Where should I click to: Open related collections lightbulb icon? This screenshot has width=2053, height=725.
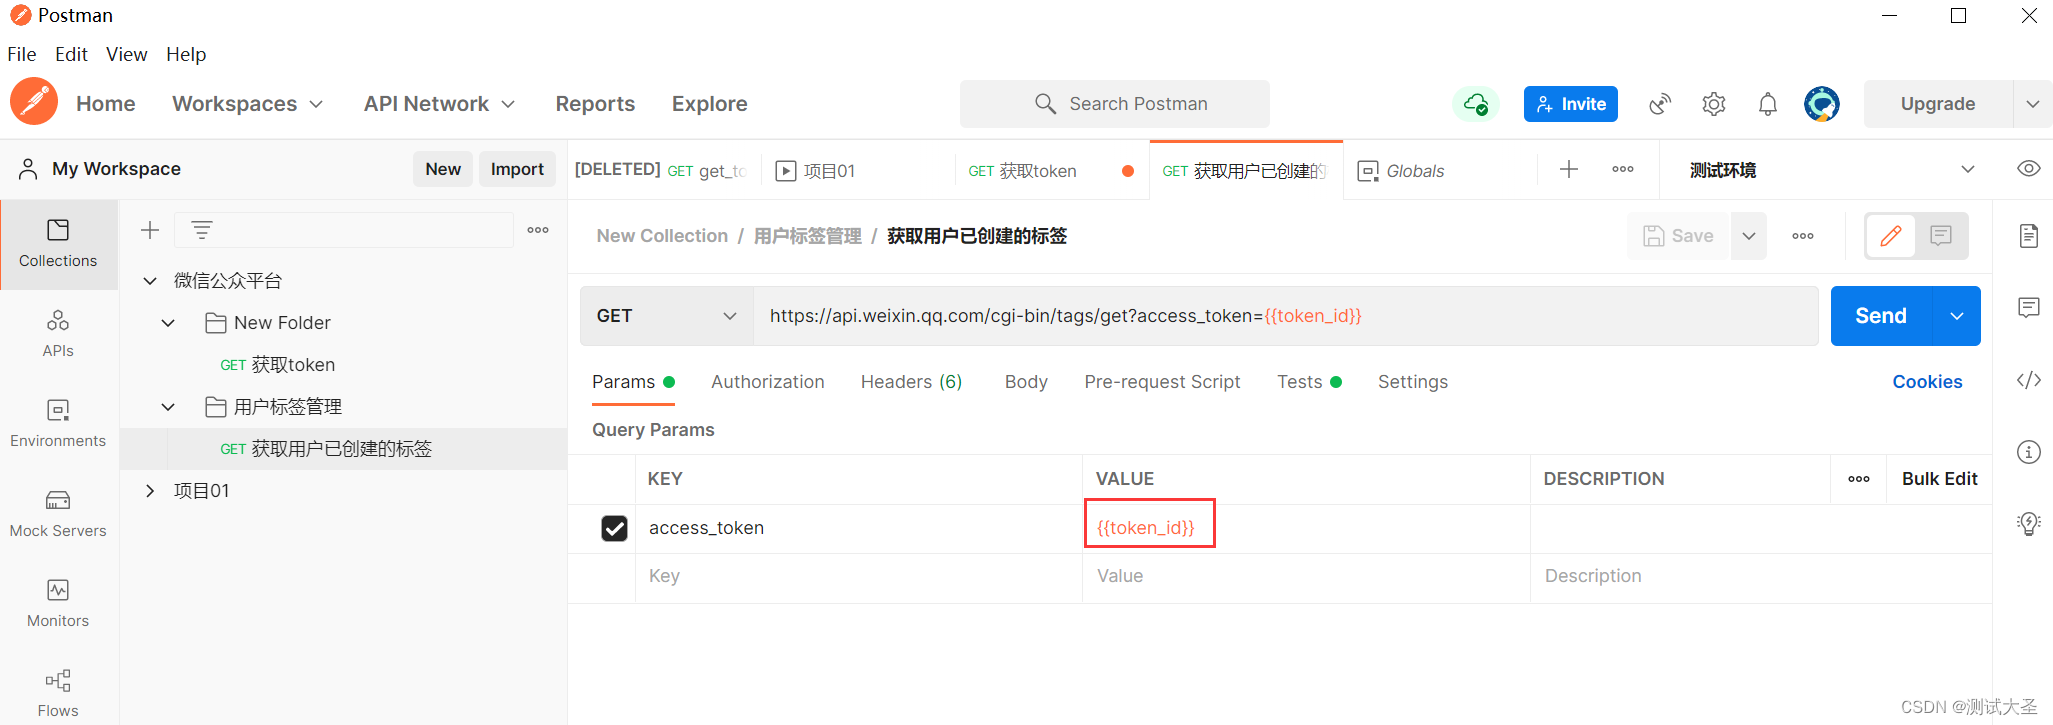(x=2029, y=523)
